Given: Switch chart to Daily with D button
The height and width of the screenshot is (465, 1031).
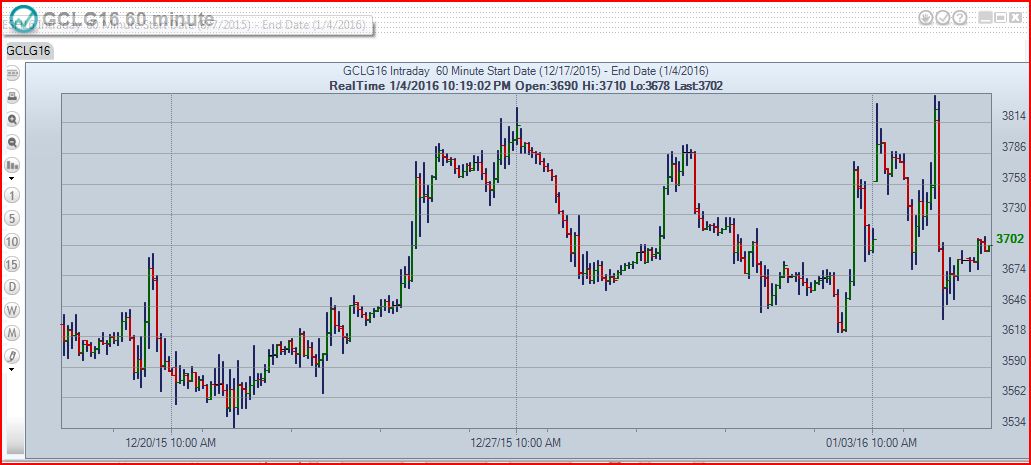Looking at the screenshot, I should [13, 287].
